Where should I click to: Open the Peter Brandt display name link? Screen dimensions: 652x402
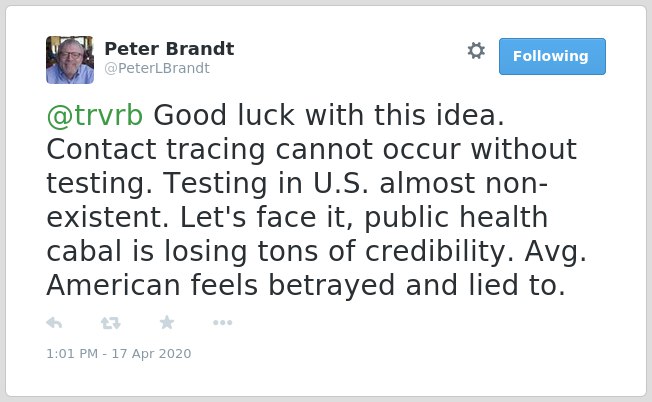pyautogui.click(x=169, y=49)
